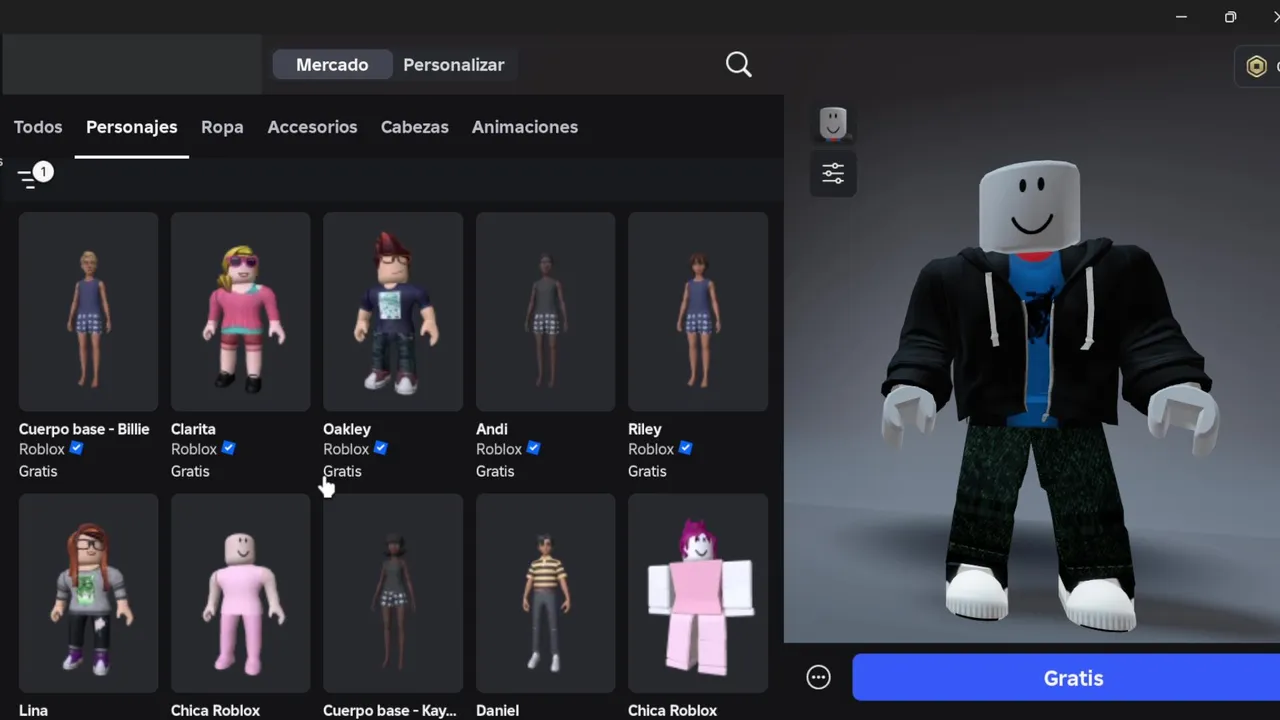
Task: Open Cuerpo base - Kay... character thumbnail
Action: [393, 593]
